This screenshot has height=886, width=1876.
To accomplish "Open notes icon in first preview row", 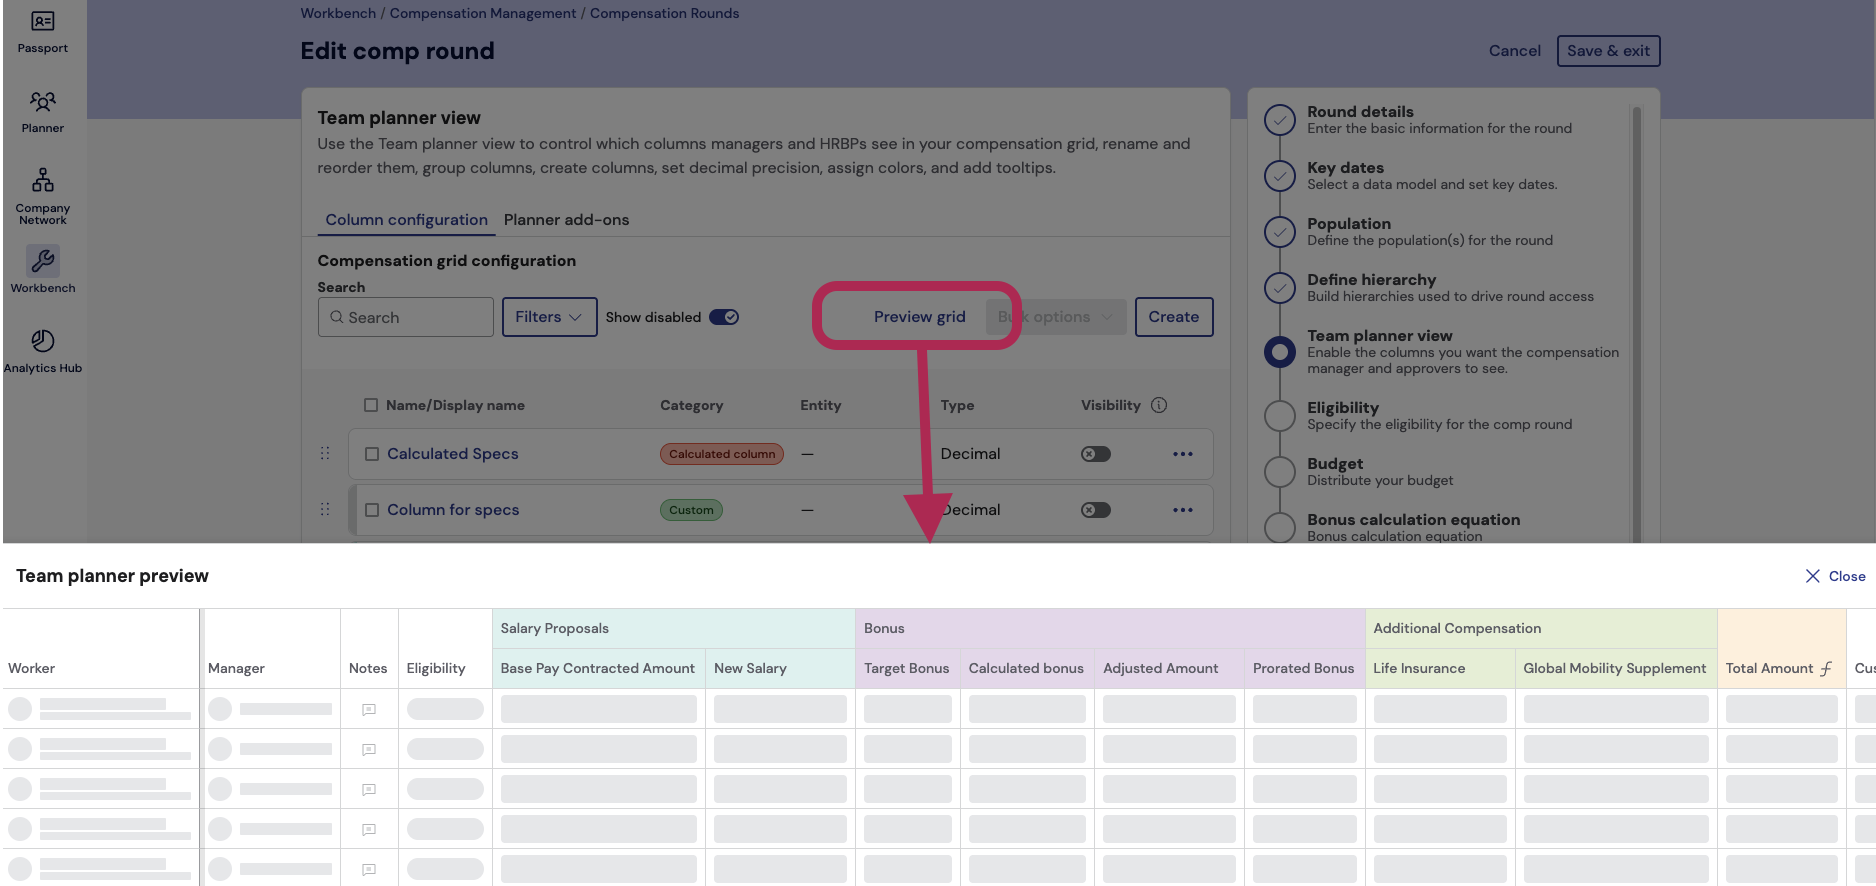I will coord(369,709).
